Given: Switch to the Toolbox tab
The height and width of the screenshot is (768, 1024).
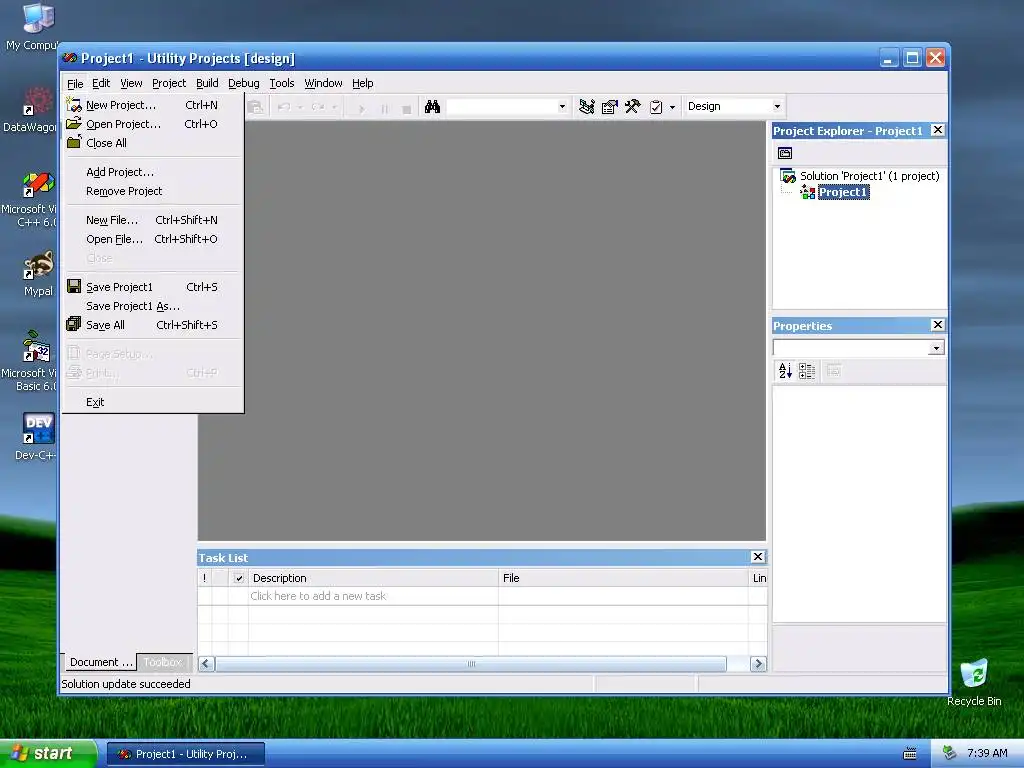Looking at the screenshot, I should click(x=163, y=662).
